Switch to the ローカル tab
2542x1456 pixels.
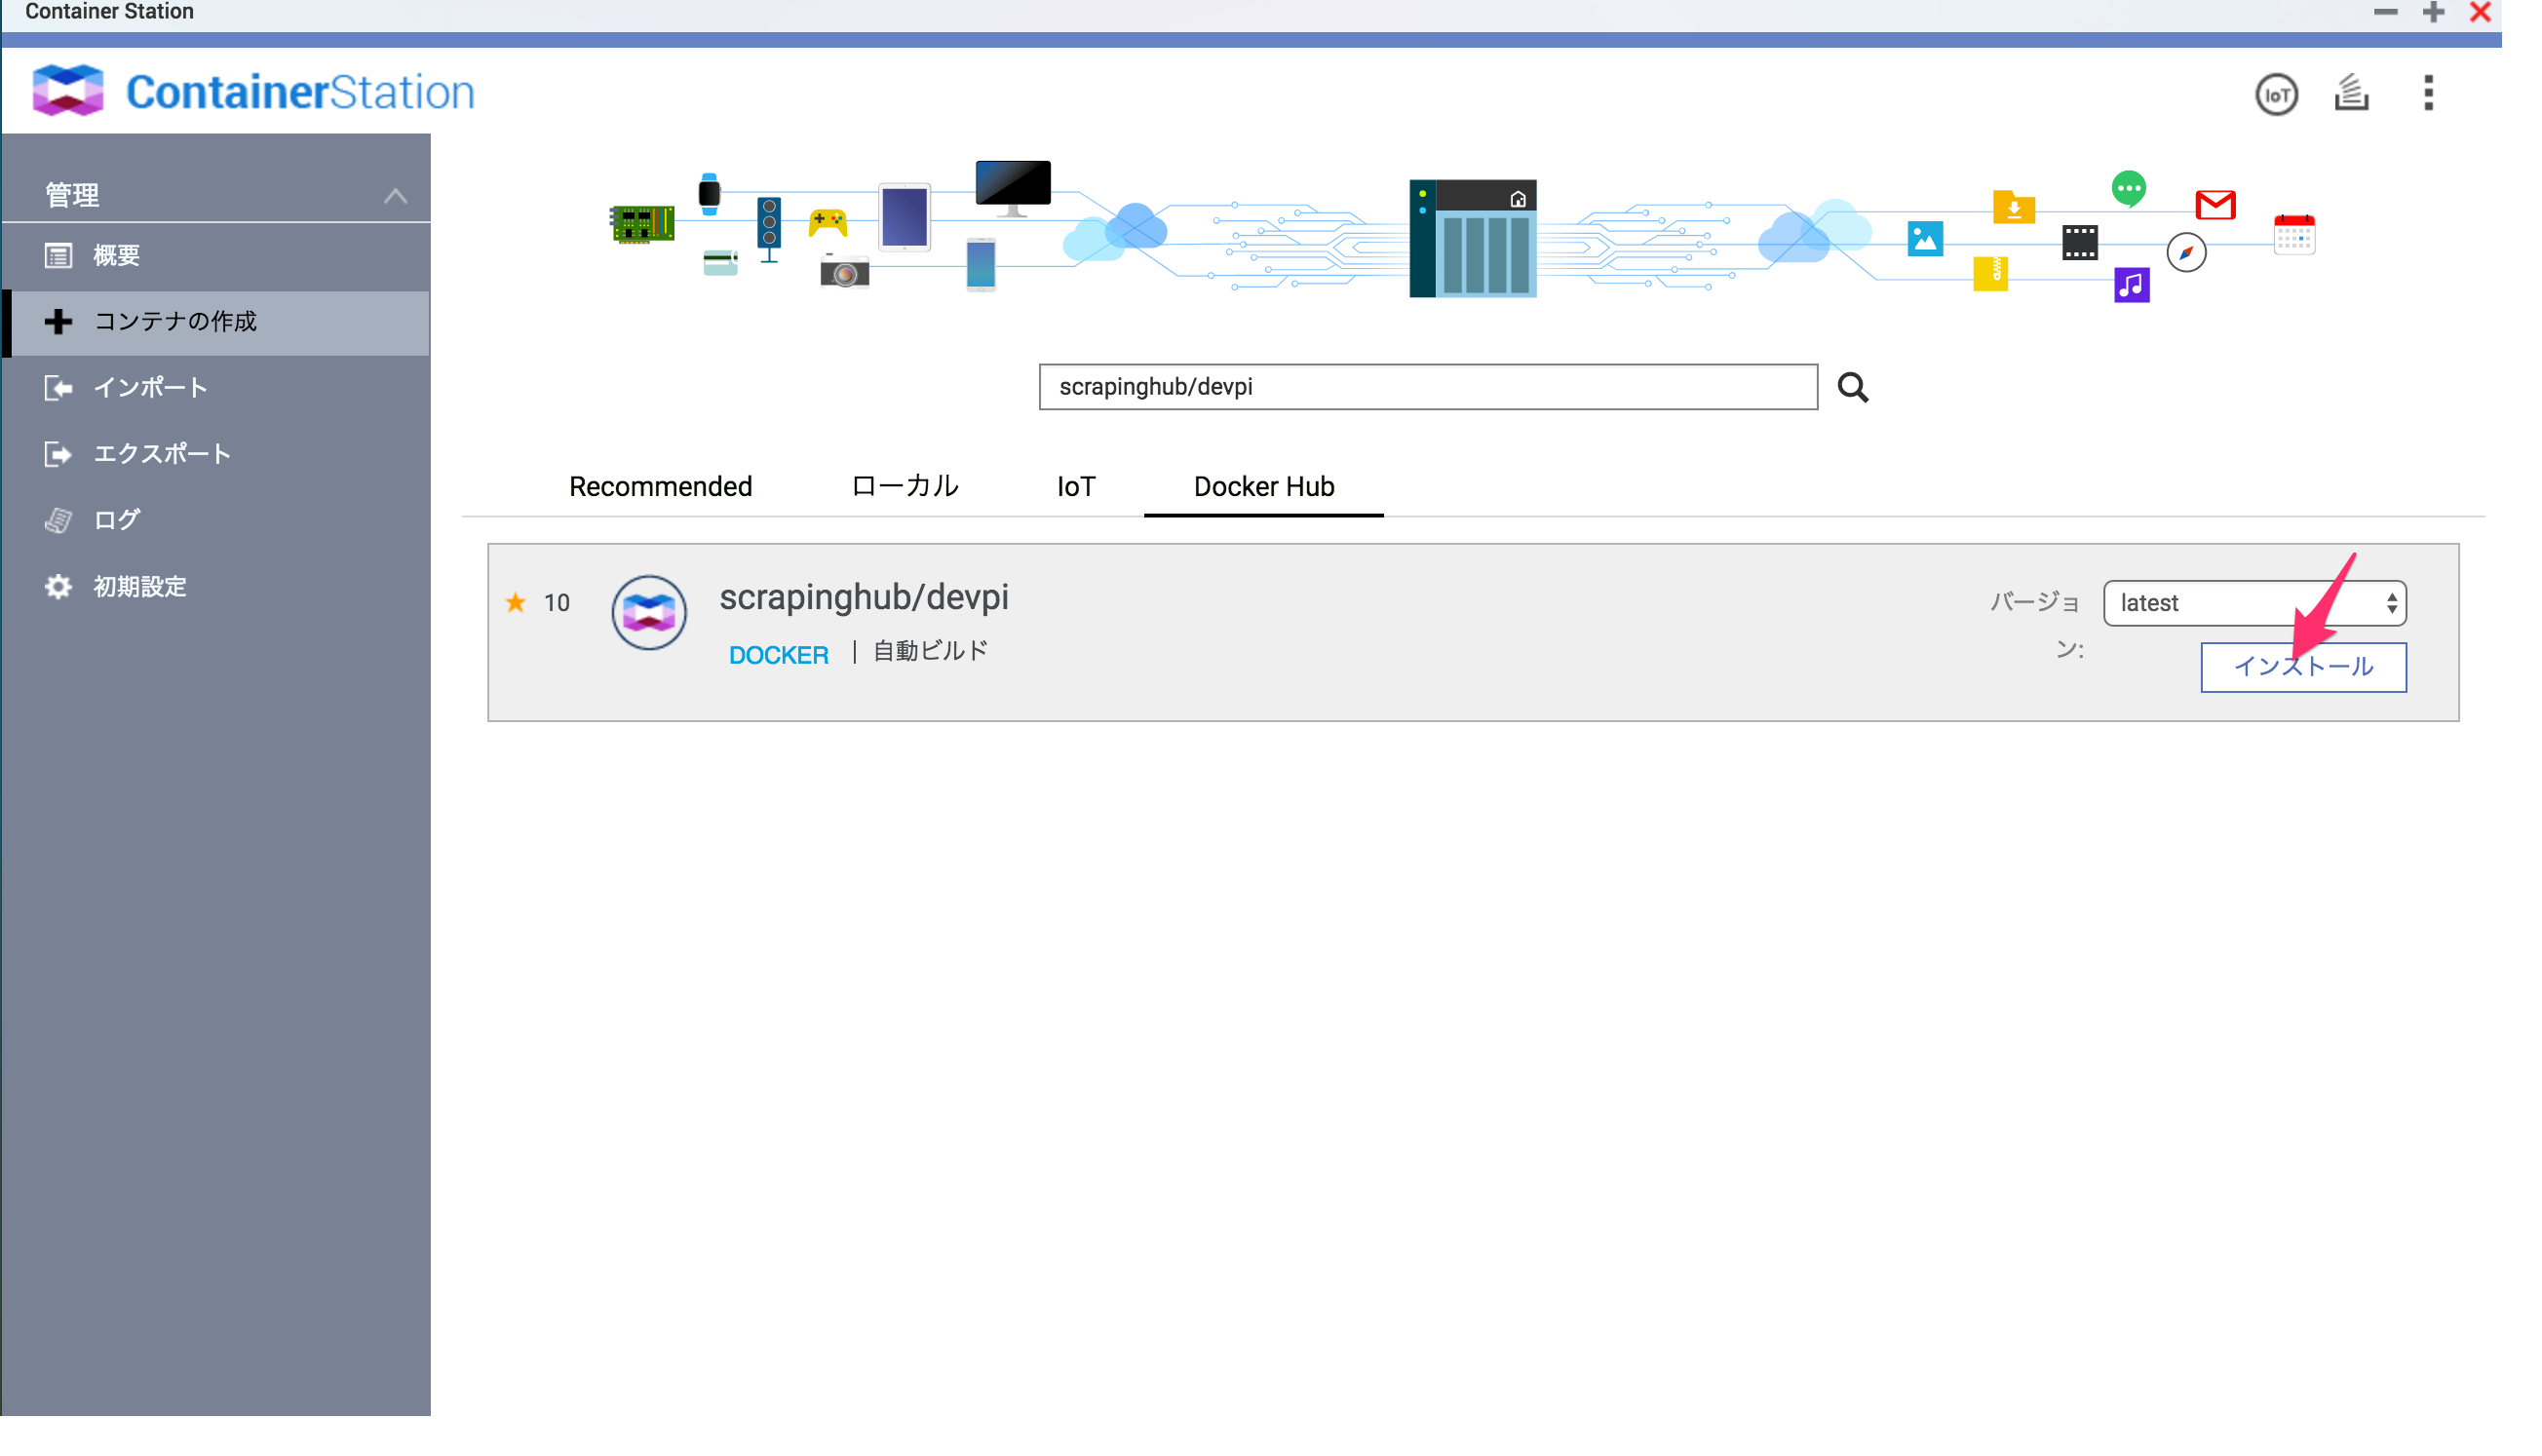904,487
